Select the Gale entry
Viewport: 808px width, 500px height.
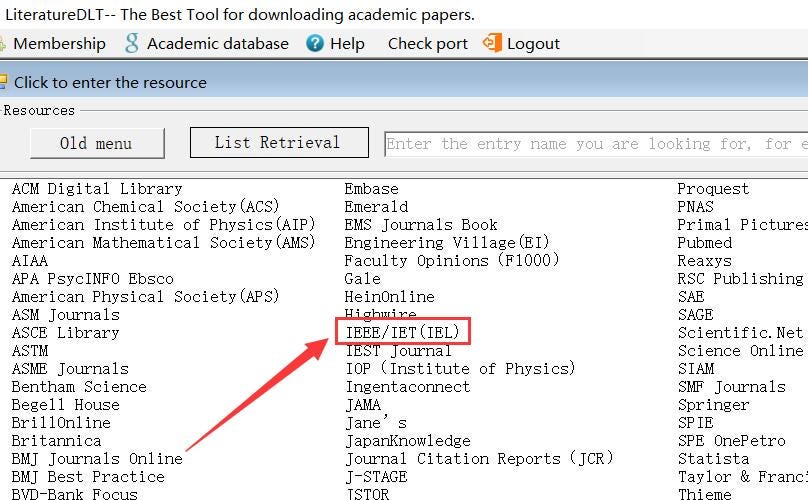point(362,279)
